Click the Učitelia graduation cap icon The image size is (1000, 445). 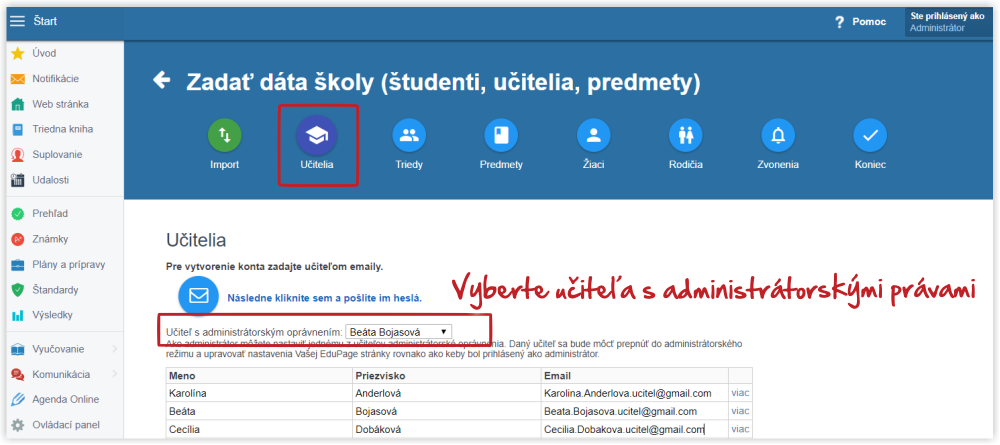tap(317, 136)
